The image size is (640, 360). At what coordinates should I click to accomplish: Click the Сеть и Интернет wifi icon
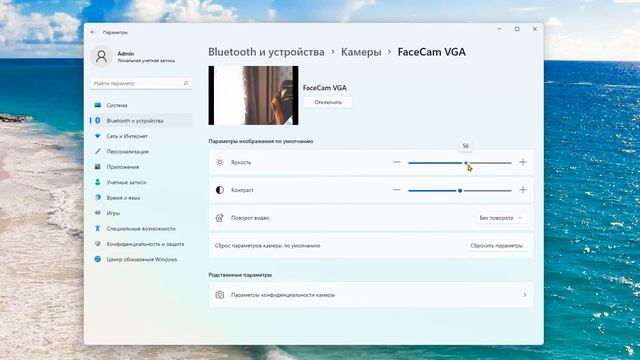(x=98, y=136)
